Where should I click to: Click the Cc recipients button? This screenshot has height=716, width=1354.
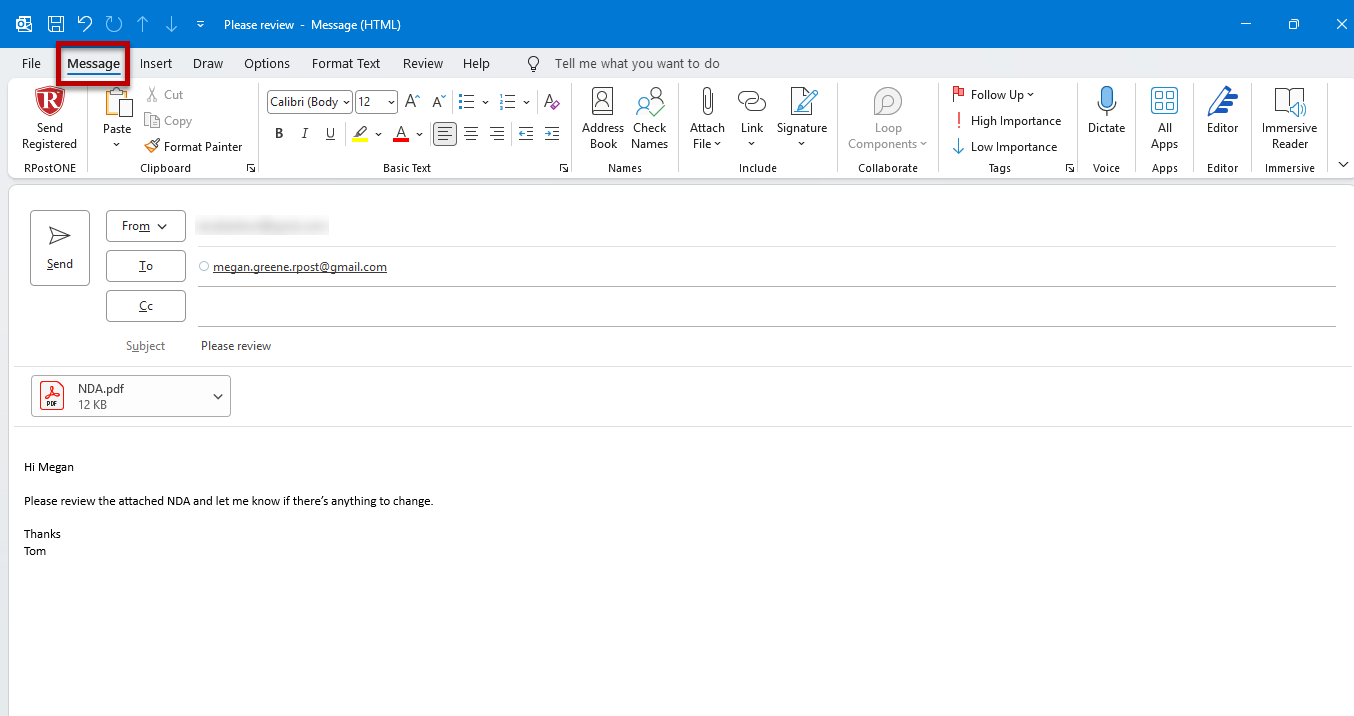(x=146, y=306)
